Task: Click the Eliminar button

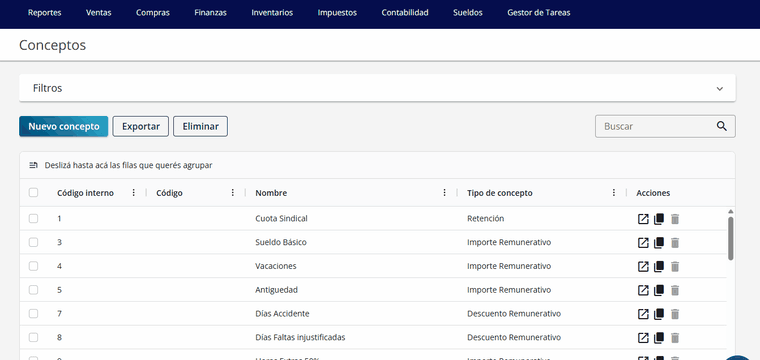Action: [x=200, y=126]
